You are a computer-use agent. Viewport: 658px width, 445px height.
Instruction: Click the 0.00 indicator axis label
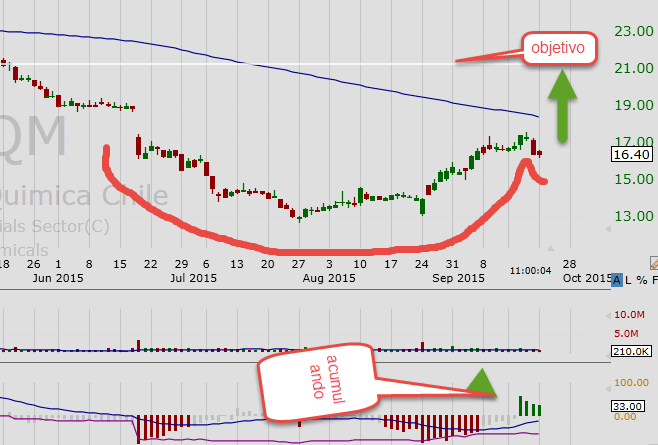click(x=625, y=416)
